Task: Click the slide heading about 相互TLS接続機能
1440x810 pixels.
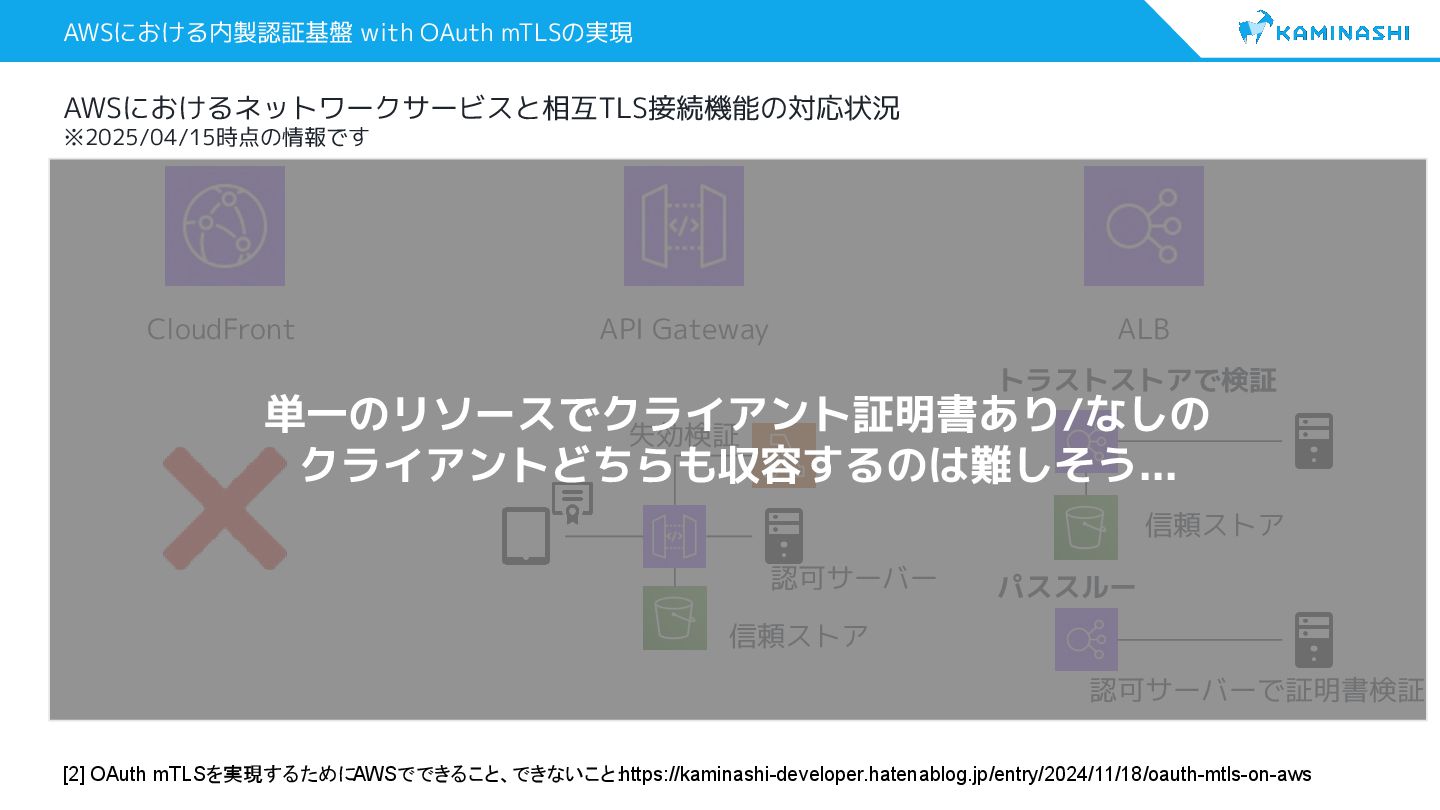Action: 481,107
